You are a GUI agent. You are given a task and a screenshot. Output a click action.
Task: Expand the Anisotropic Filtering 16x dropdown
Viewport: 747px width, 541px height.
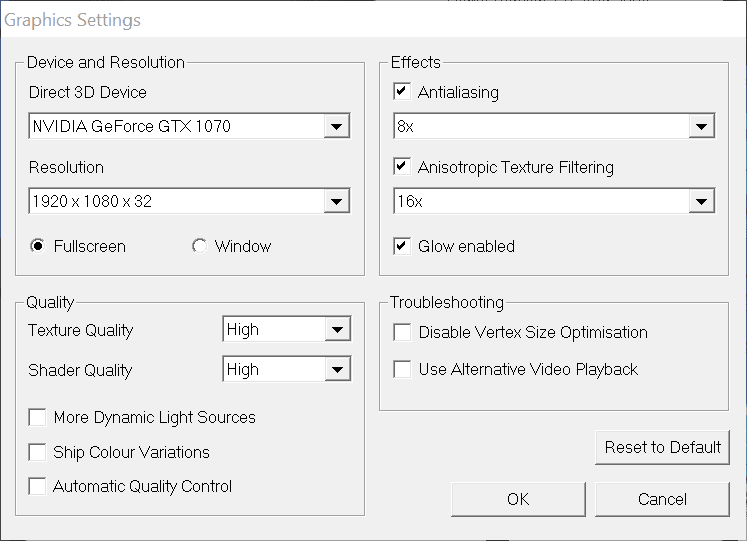click(x=702, y=202)
